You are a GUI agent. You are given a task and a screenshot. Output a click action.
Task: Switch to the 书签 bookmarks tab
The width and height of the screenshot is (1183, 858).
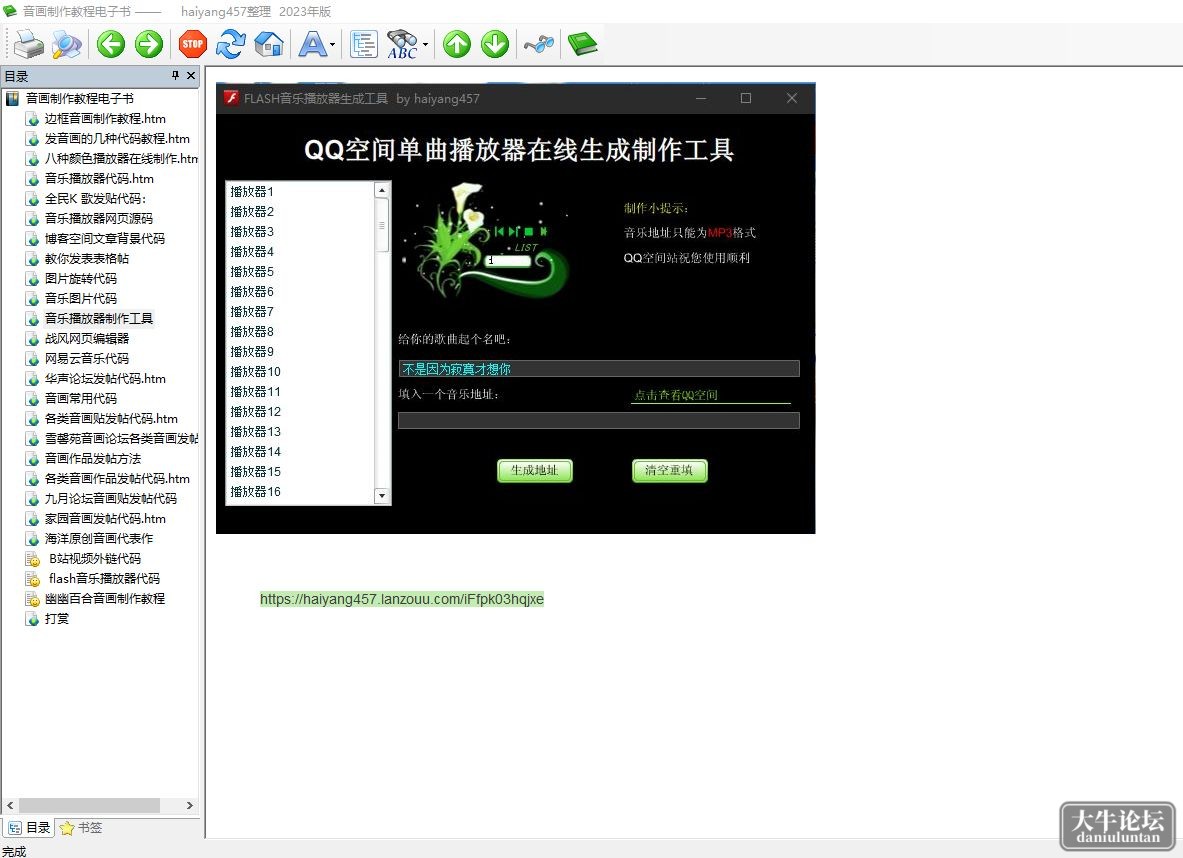tap(81, 828)
